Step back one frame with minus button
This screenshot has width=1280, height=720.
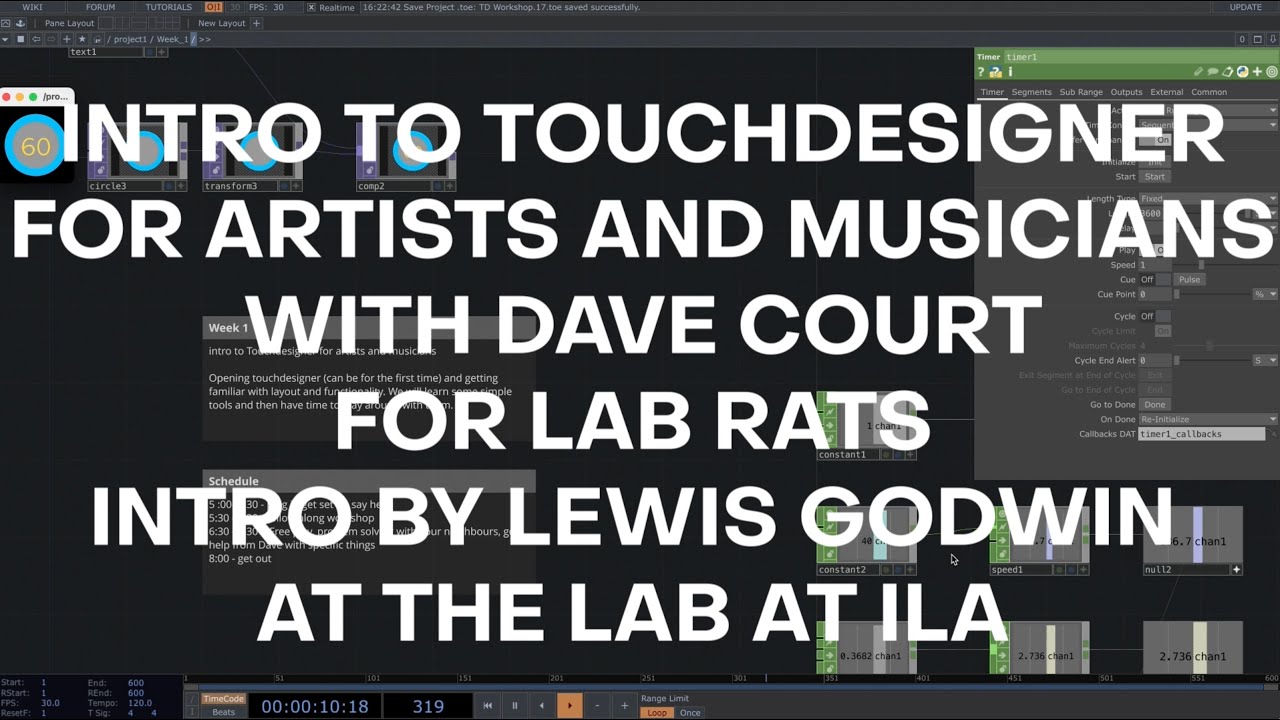point(597,706)
